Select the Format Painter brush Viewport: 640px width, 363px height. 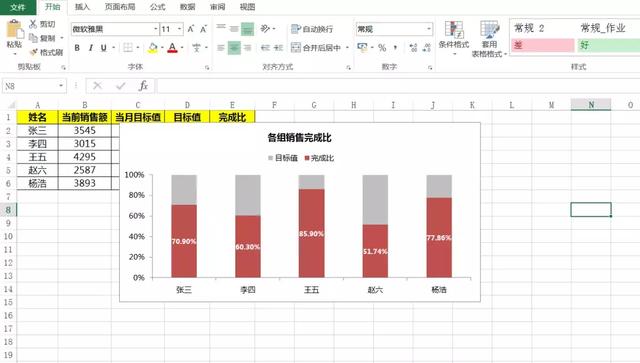click(33, 52)
